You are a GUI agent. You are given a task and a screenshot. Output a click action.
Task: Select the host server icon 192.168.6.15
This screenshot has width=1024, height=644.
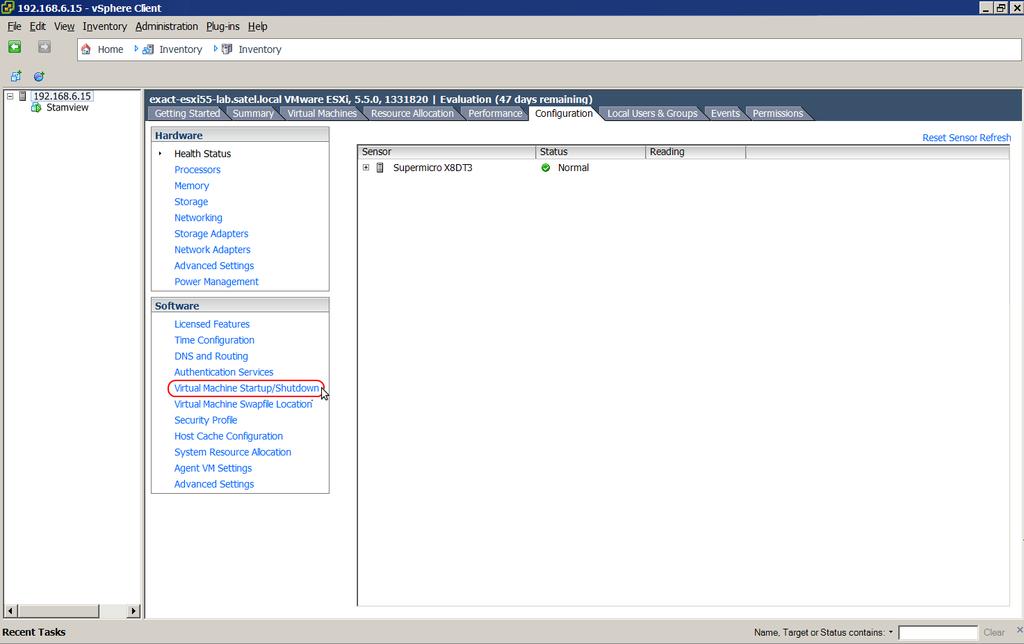pos(23,96)
